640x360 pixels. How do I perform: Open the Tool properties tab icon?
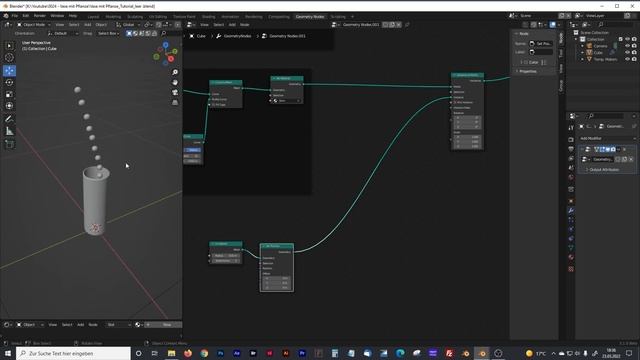pyautogui.click(x=571, y=128)
